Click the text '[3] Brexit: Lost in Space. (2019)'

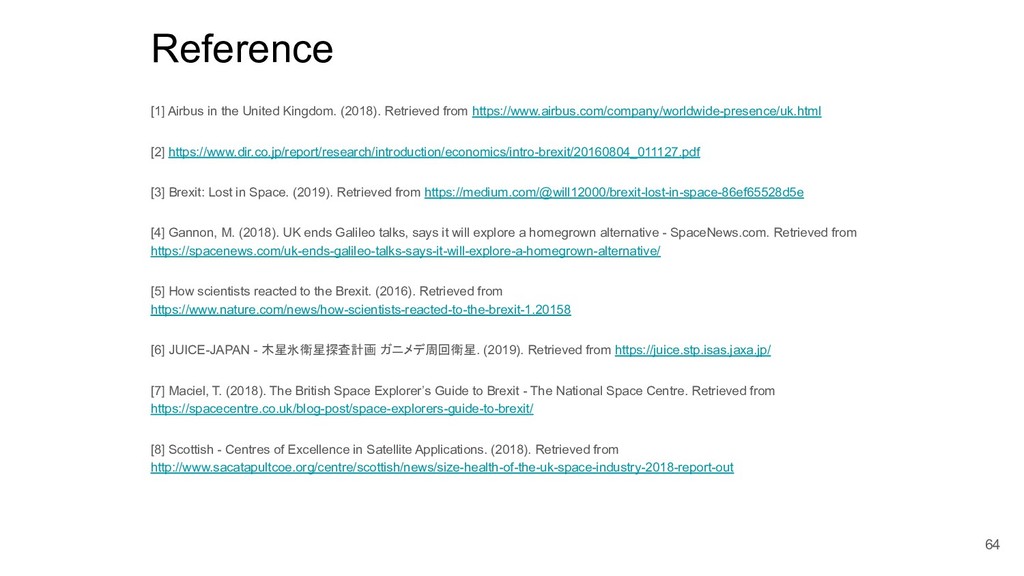242,192
